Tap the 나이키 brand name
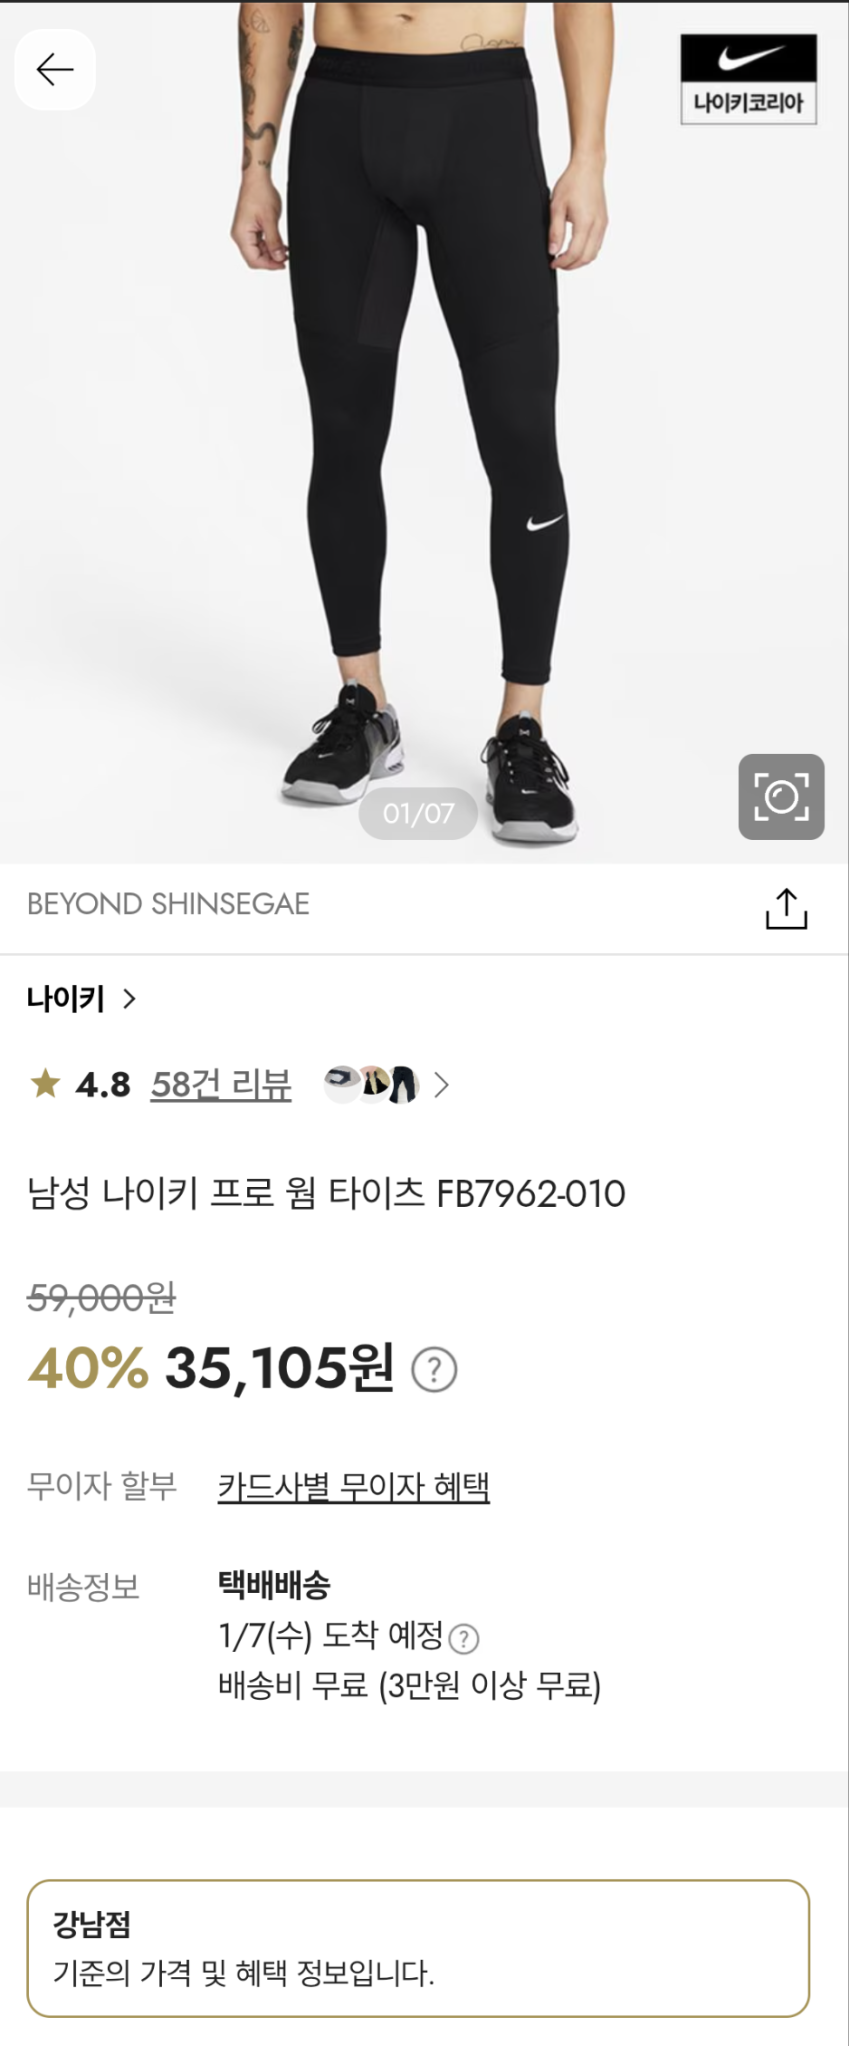This screenshot has height=2046, width=849. 66,998
